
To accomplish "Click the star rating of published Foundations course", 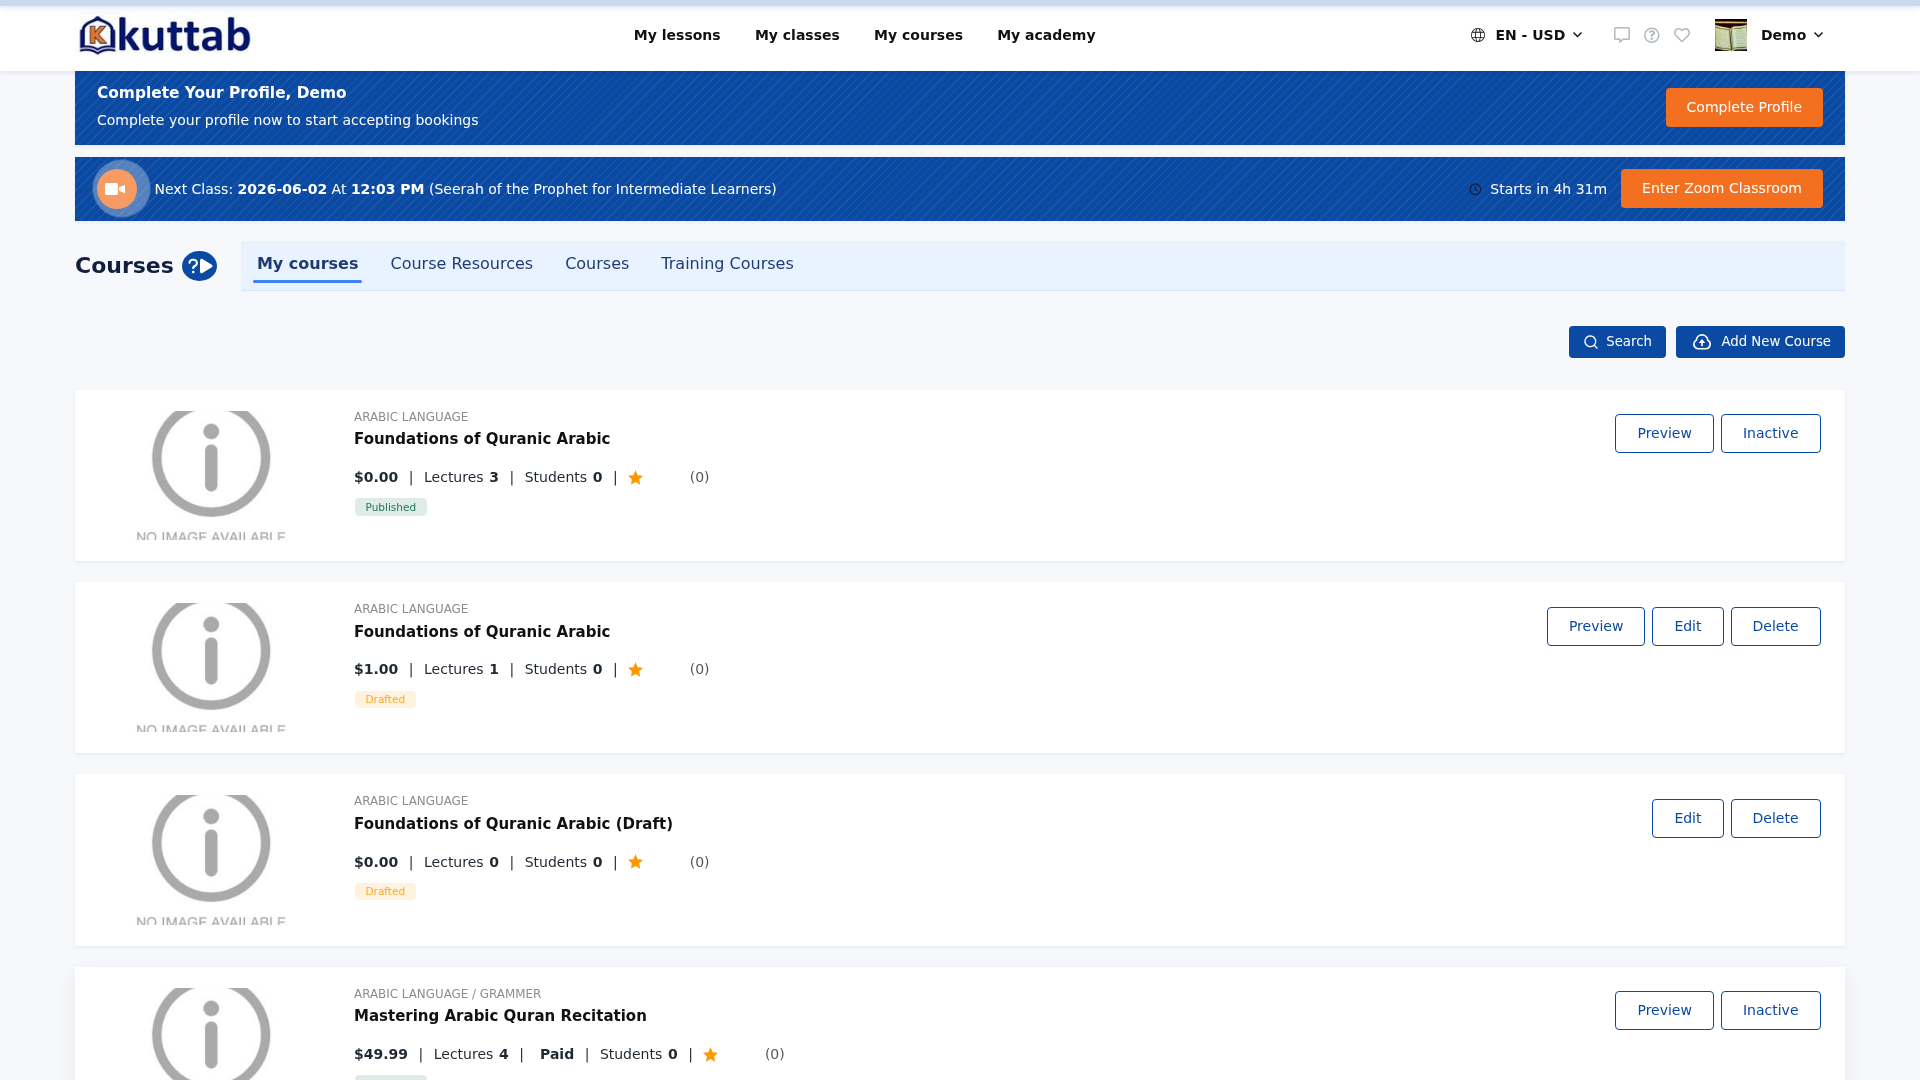I will click(635, 478).
